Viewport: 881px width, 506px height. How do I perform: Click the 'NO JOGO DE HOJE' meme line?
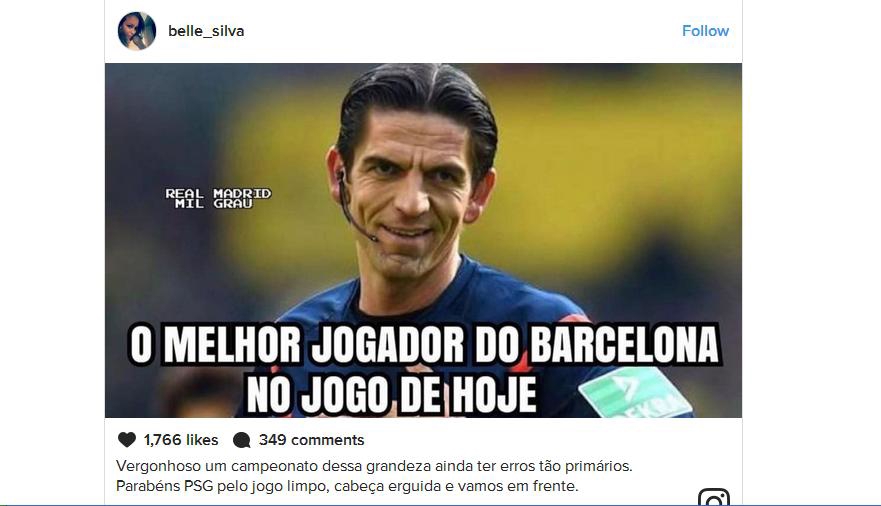391,394
